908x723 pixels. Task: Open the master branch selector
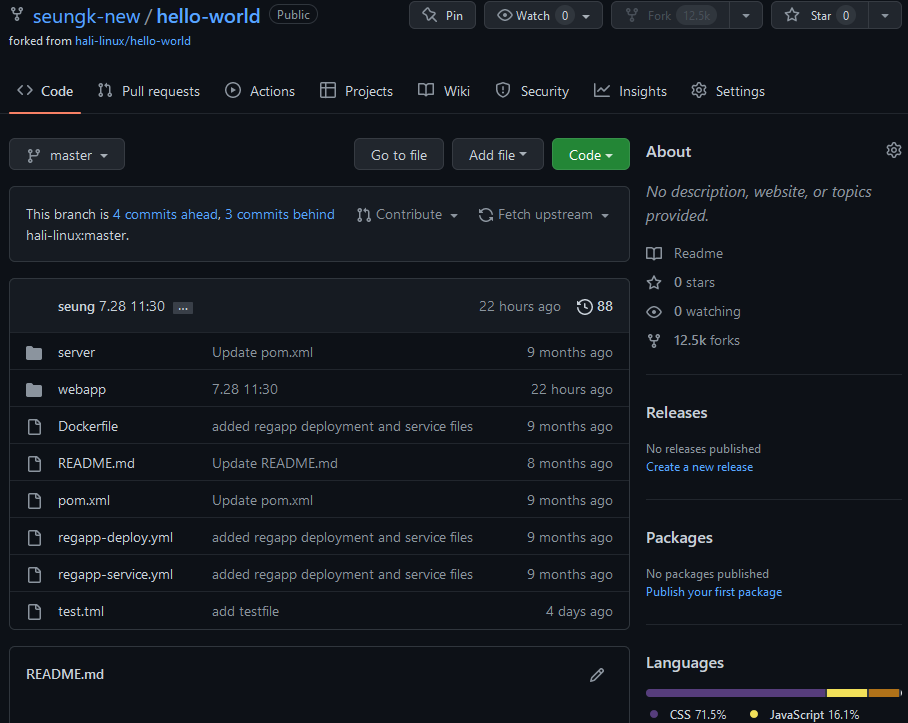(x=67, y=155)
